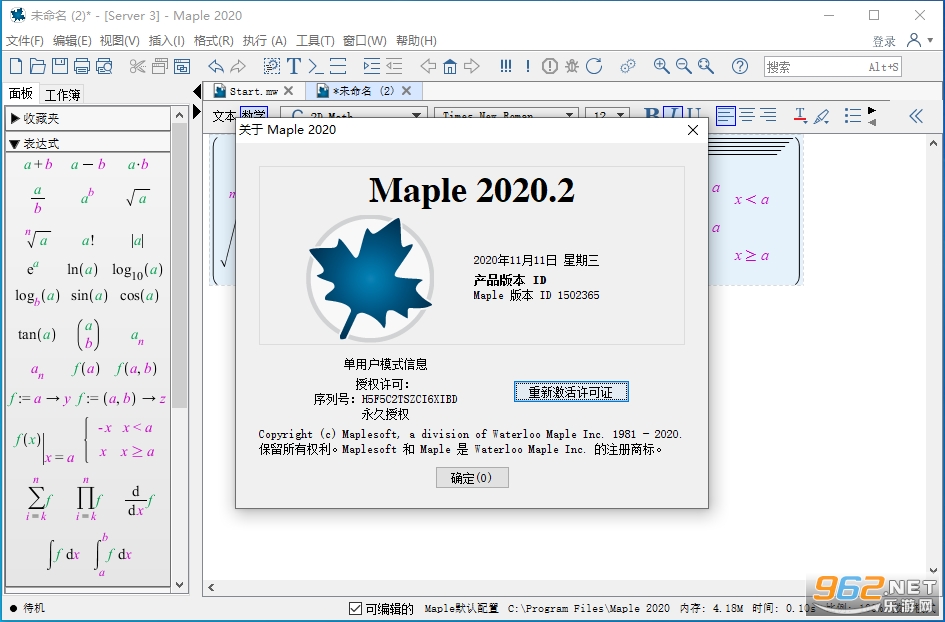Open the debugger with the bug icon
This screenshot has width=945, height=622.
point(572,66)
